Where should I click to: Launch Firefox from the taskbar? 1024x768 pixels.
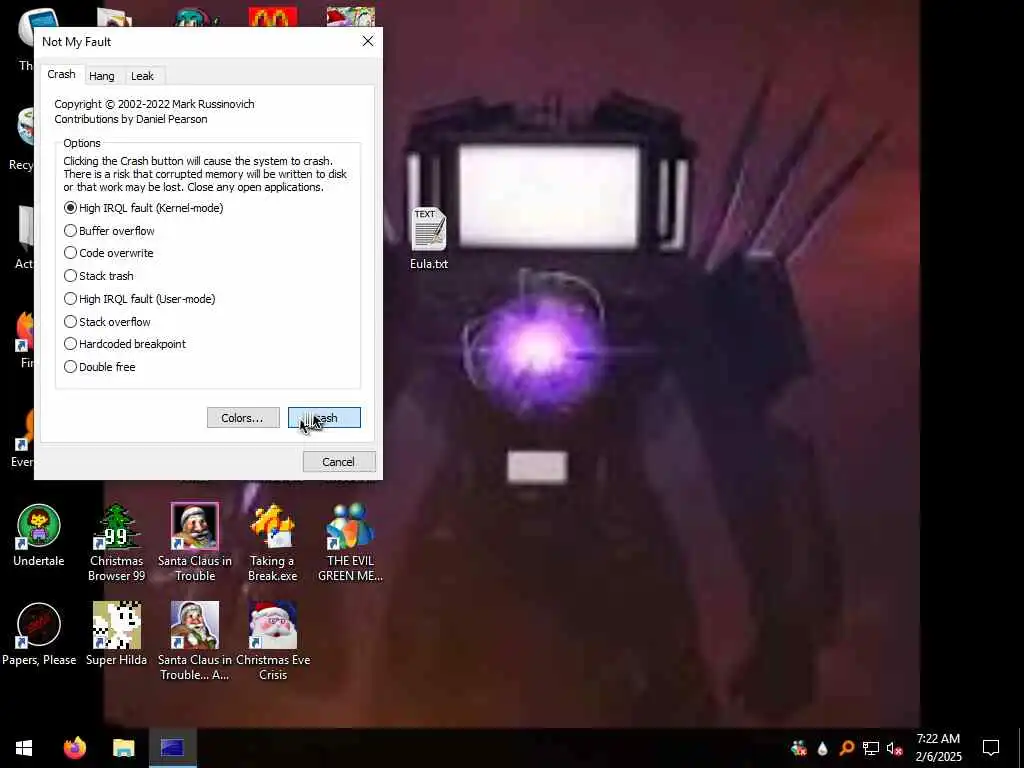tap(74, 748)
